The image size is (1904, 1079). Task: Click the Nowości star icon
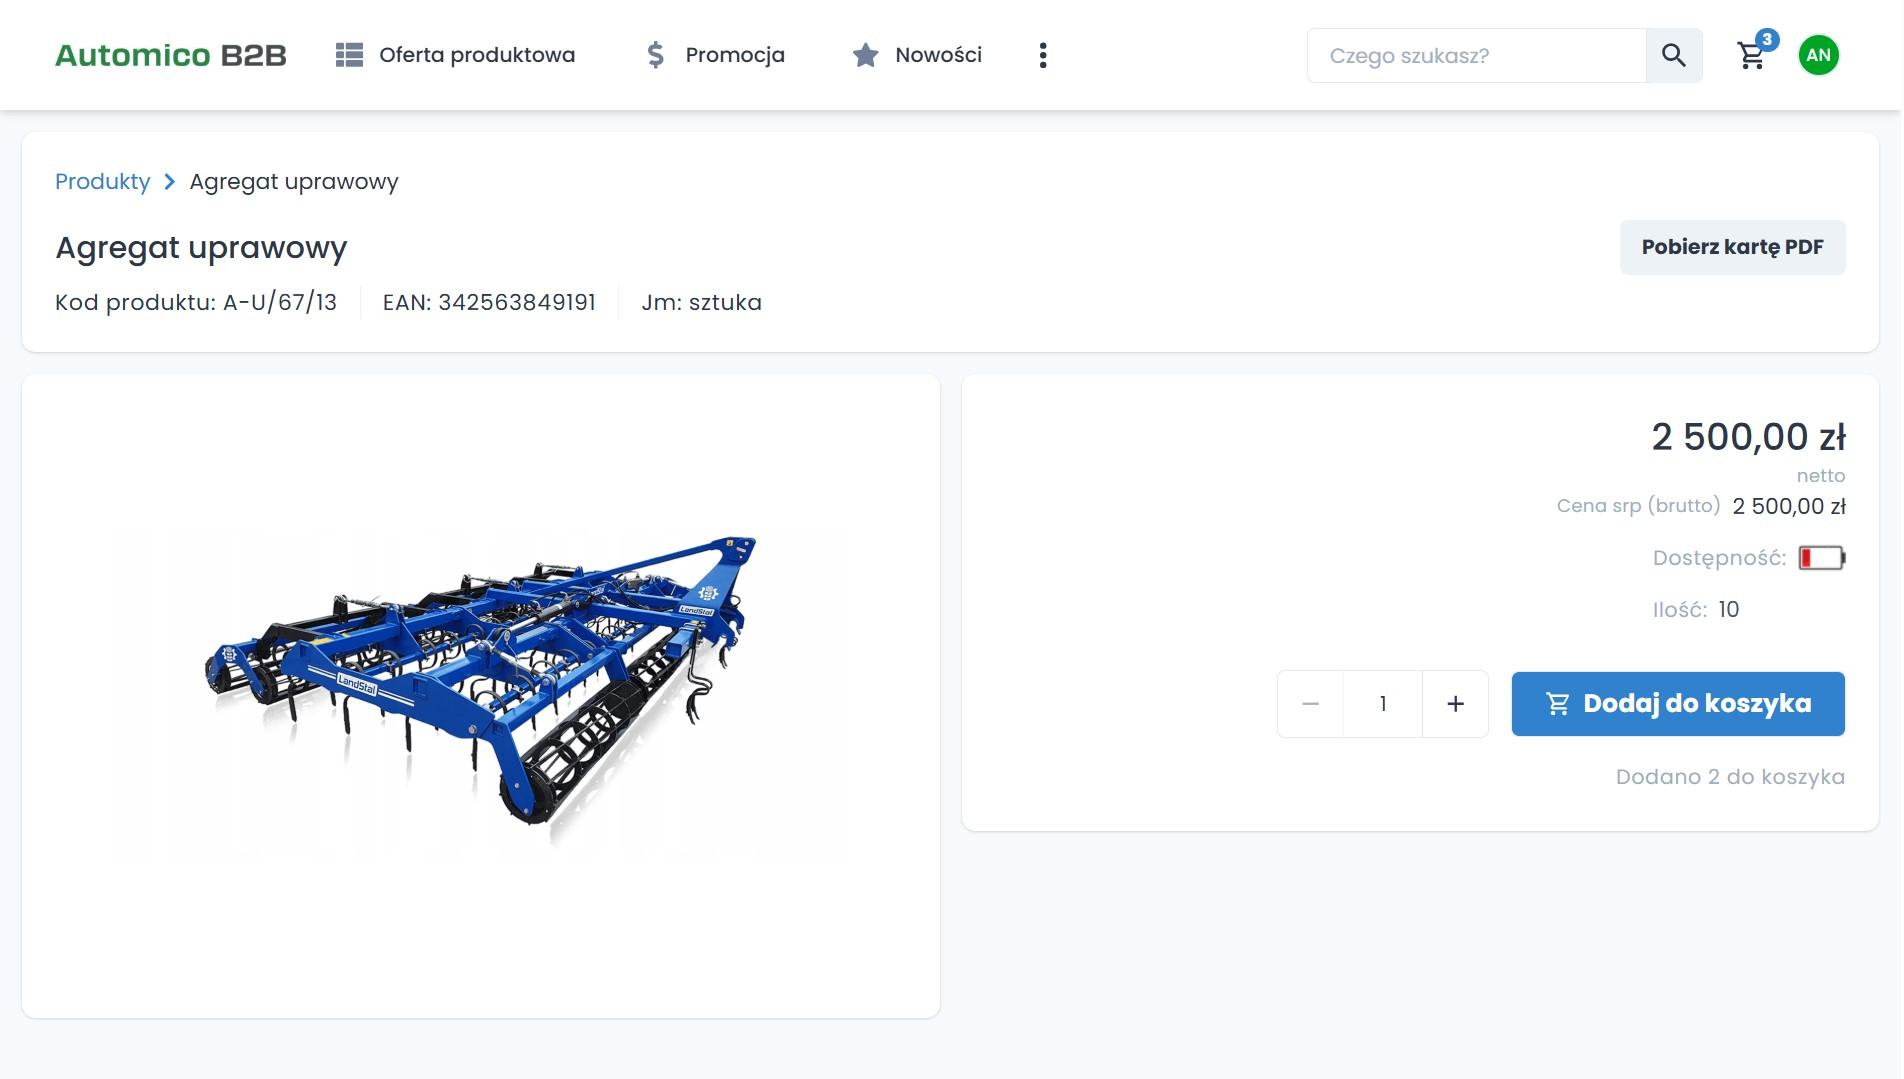pos(865,55)
